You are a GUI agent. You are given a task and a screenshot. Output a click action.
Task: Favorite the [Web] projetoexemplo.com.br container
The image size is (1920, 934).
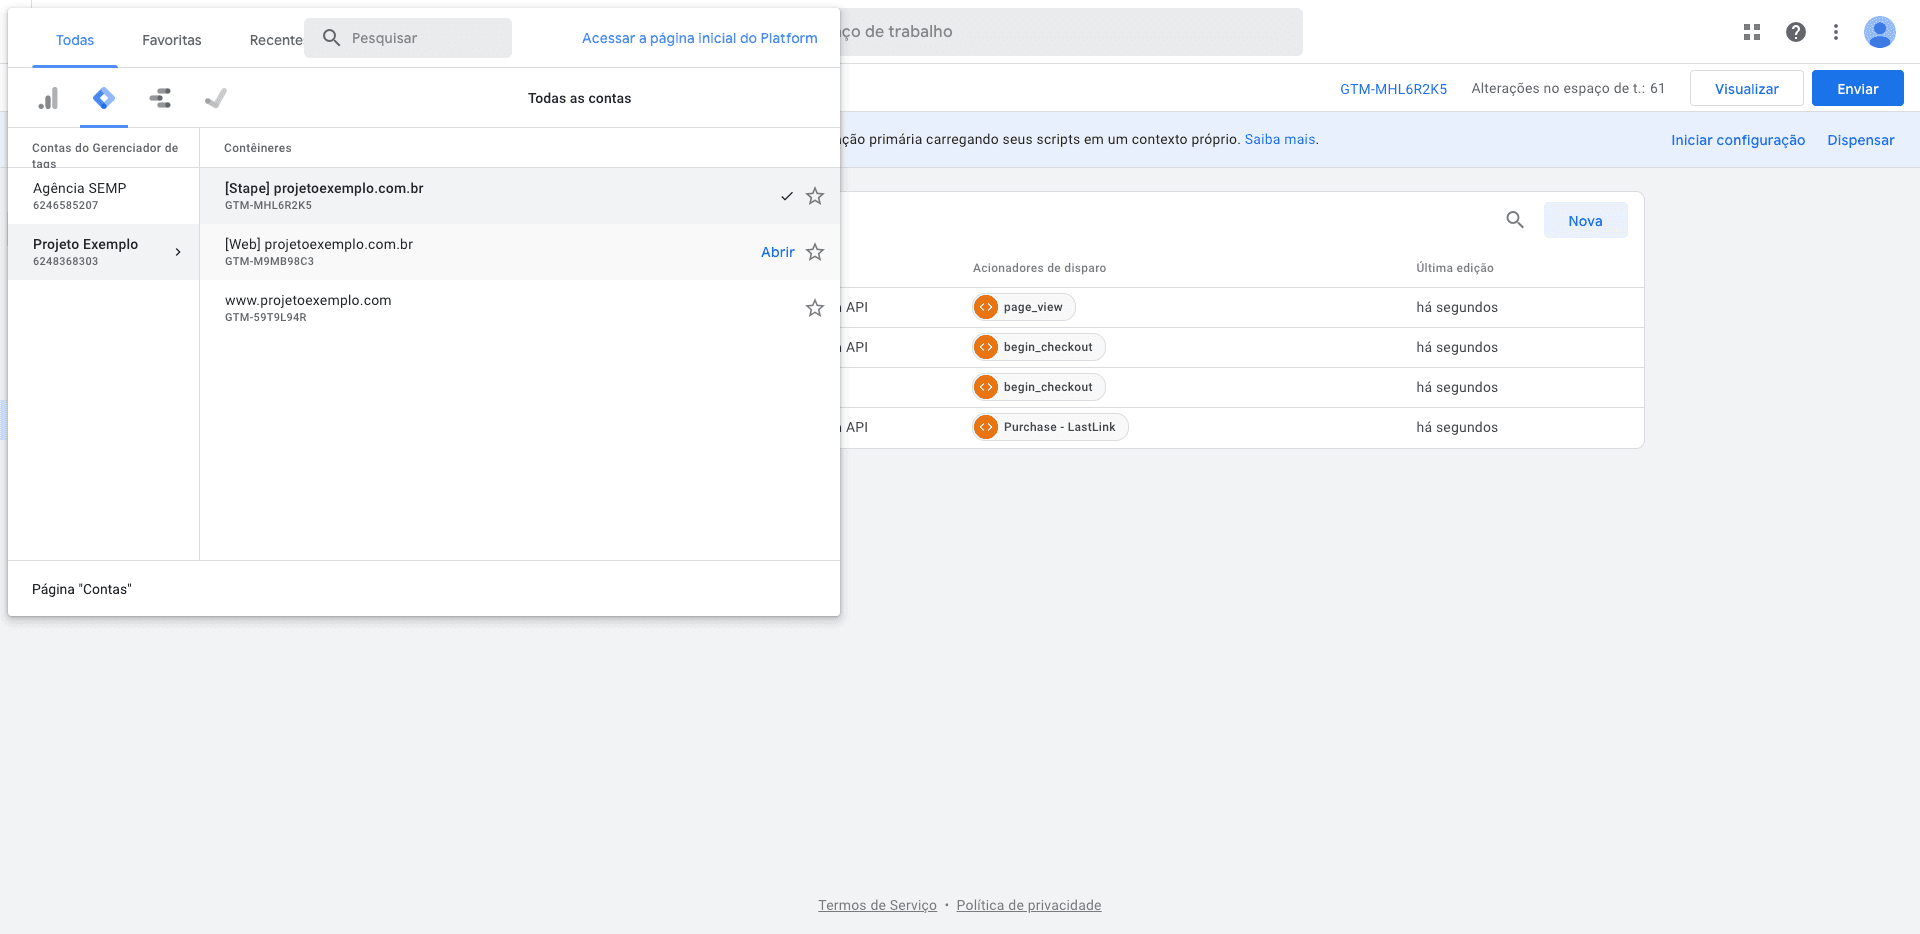pyautogui.click(x=815, y=252)
